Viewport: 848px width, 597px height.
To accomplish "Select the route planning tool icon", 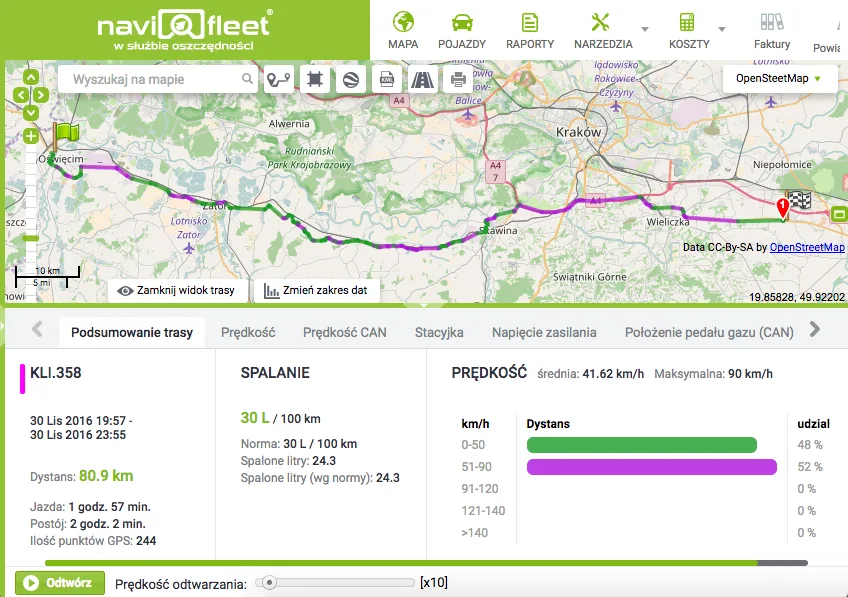I will click(x=279, y=80).
